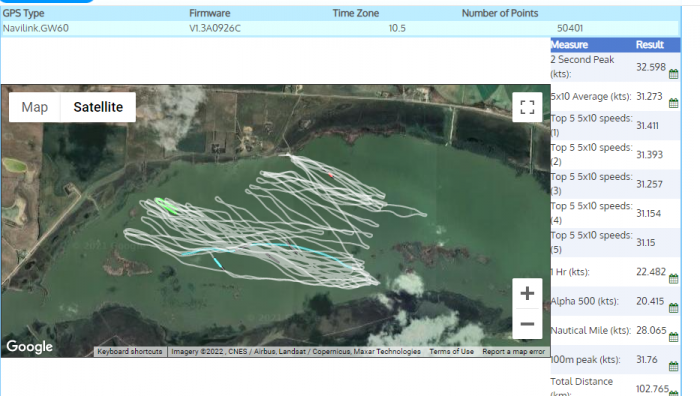700x396 pixels.
Task: Click the Navilink.GW60 GPS type cell
Action: click(x=36, y=28)
